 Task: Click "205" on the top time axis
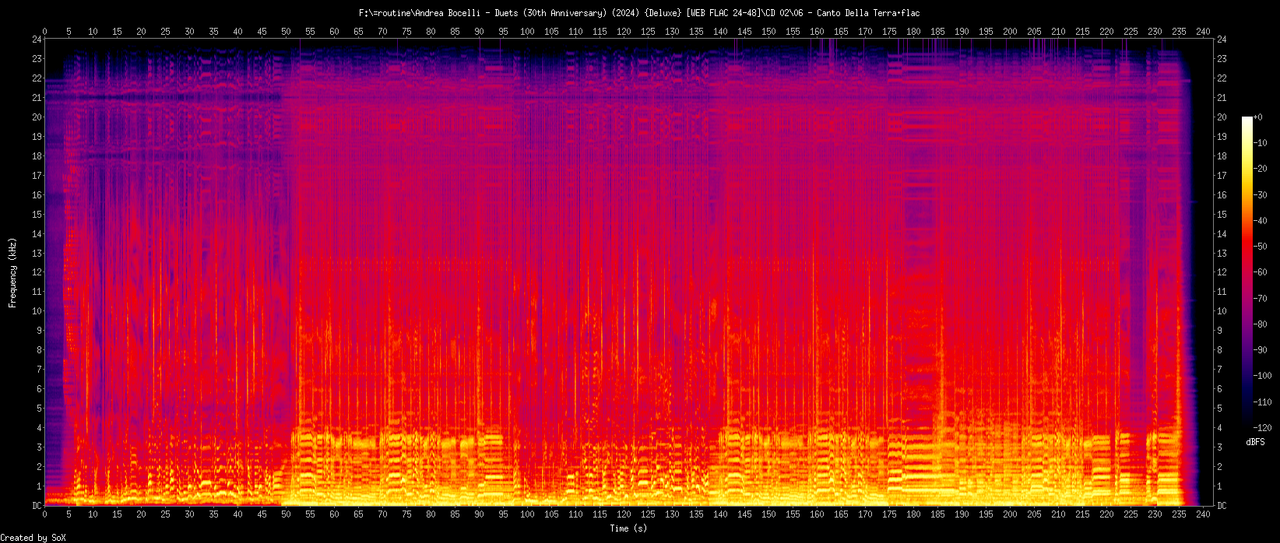click(1034, 31)
